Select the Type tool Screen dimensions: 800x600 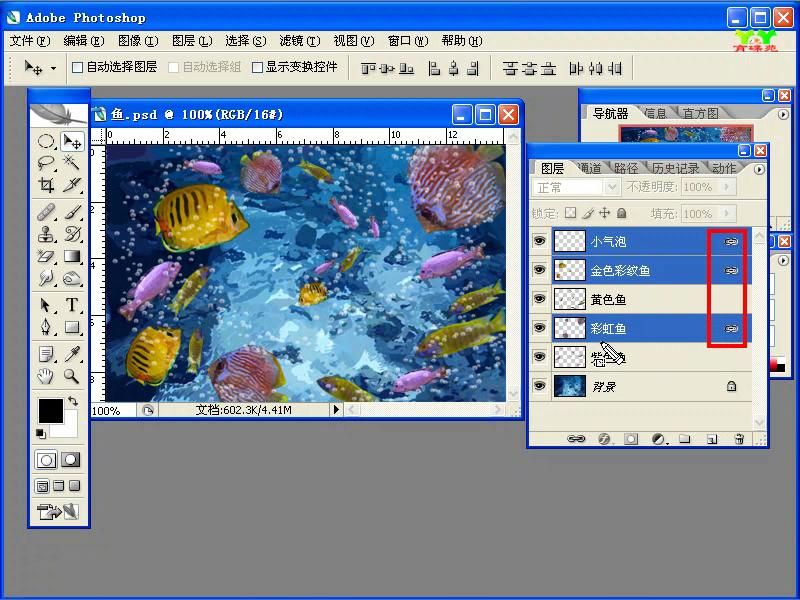(x=72, y=305)
